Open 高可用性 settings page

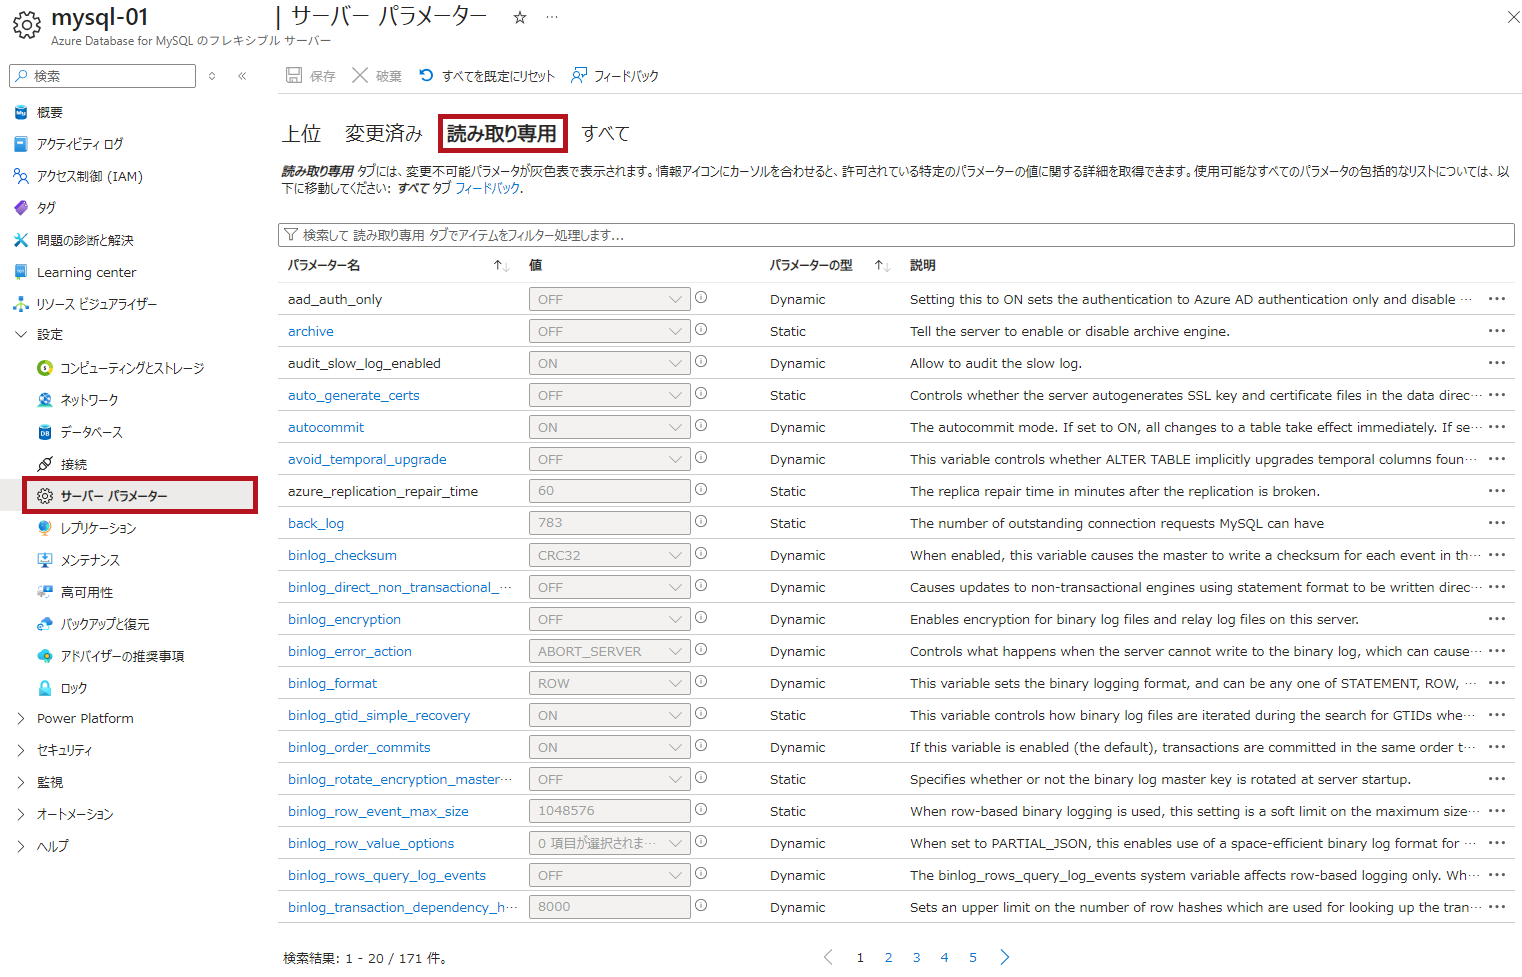point(87,592)
